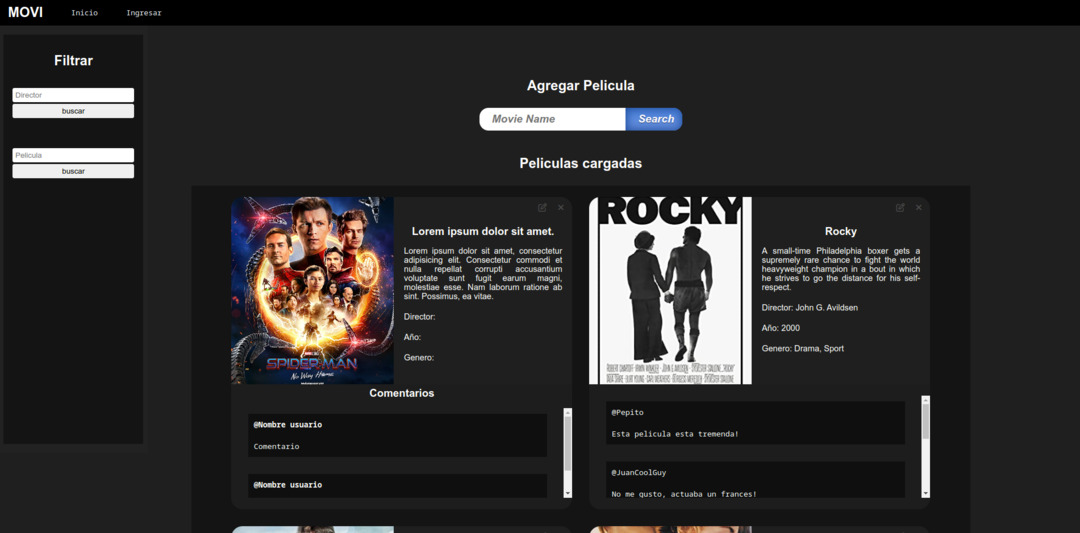
Task: Edit the Lorem ipsum movie card
Action: pos(543,207)
